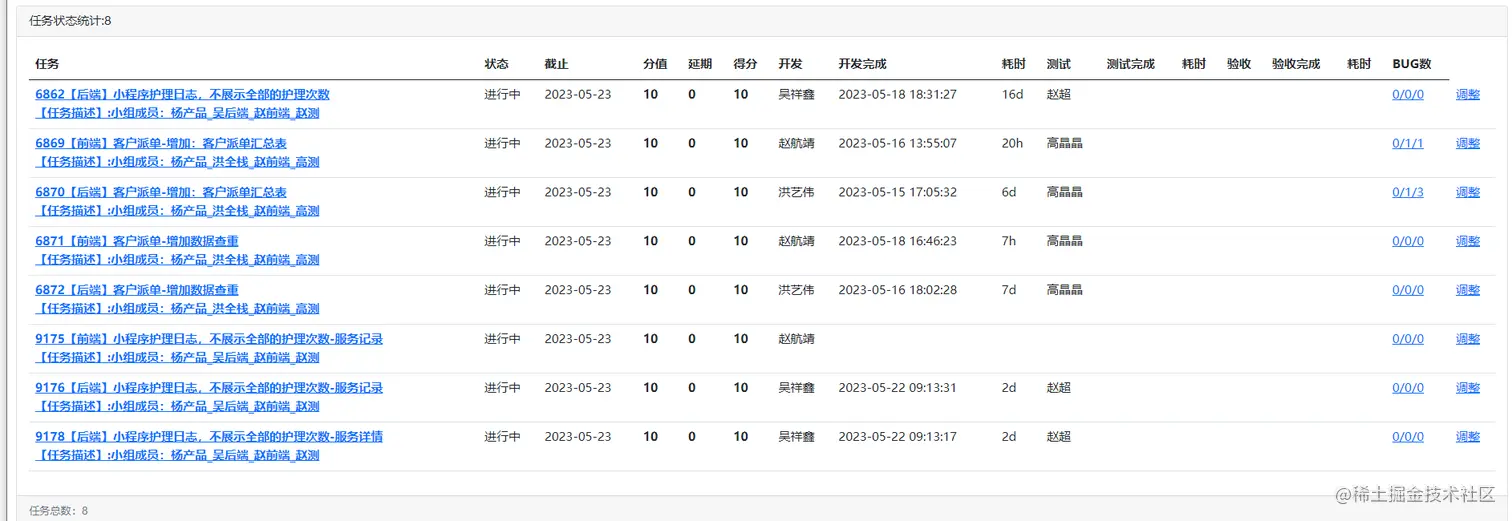Click 调整 for task 6872
Viewport: 1512px width, 521px height.
point(1468,290)
